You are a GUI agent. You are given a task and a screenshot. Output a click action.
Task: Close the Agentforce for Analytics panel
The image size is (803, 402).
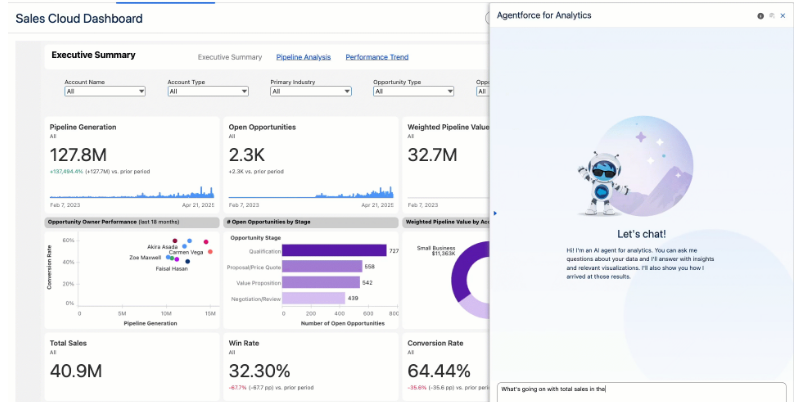(783, 16)
